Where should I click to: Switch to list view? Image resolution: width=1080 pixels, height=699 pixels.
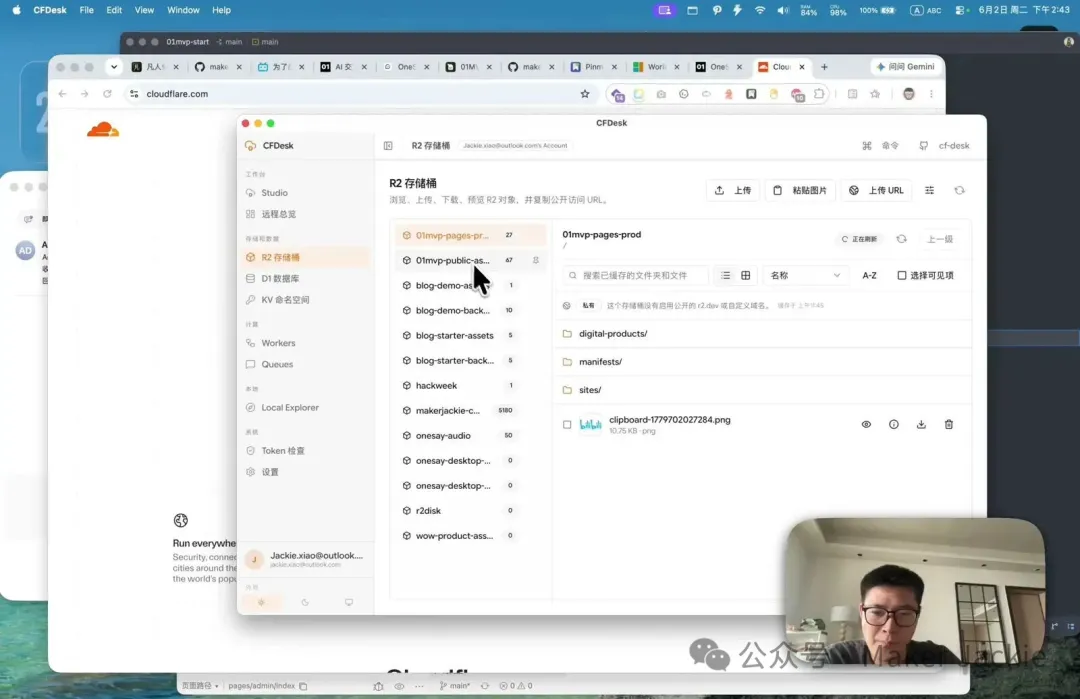click(x=725, y=275)
